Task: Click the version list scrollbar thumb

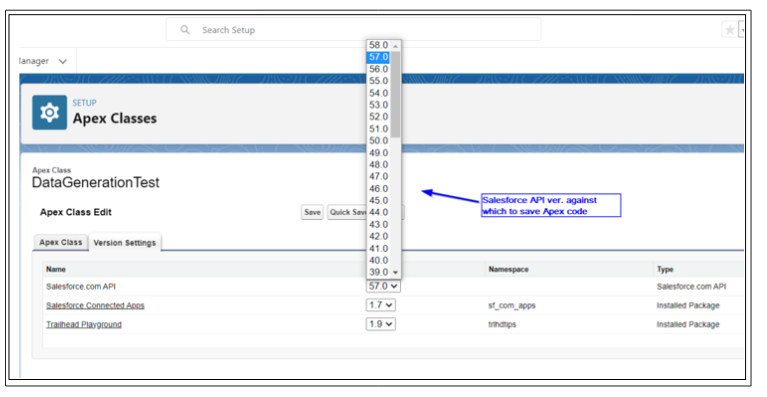Action: click(x=396, y=94)
